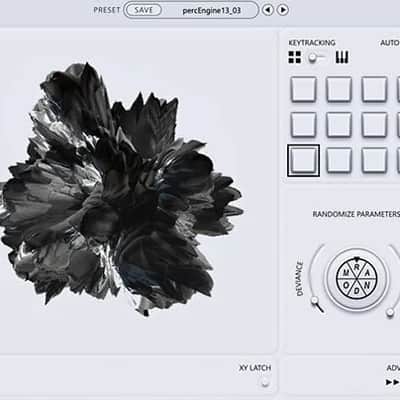Trigger the third pad in the bottom row
The width and height of the screenshot is (400, 400).
(x=374, y=160)
